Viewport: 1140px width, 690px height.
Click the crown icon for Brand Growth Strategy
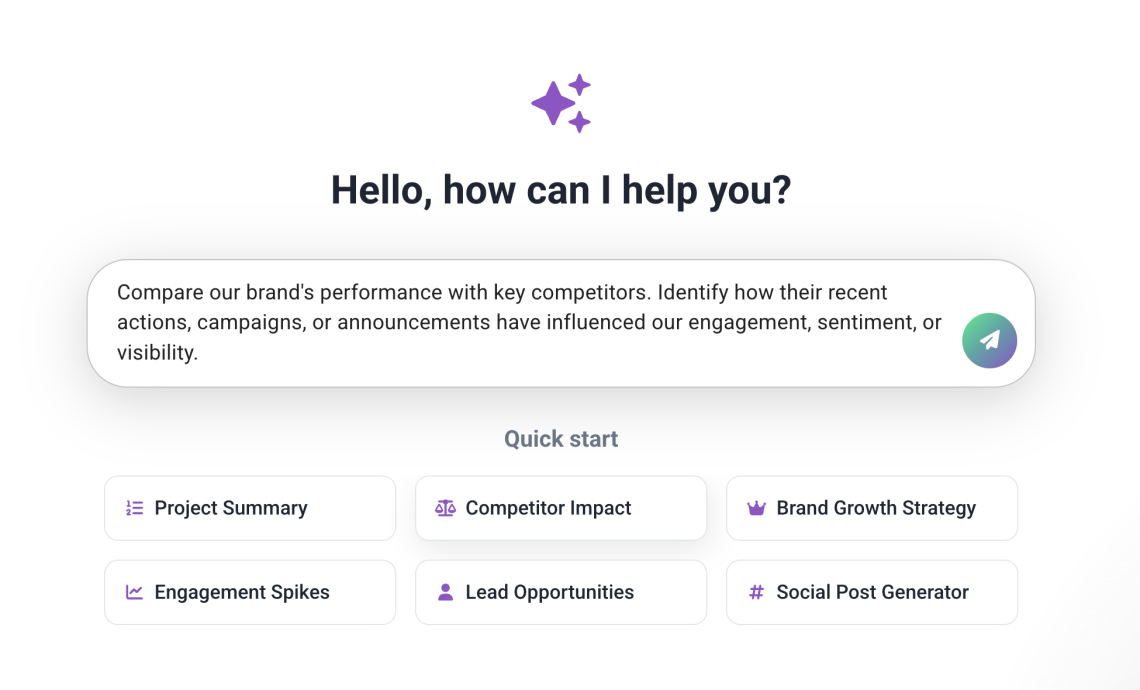point(756,508)
